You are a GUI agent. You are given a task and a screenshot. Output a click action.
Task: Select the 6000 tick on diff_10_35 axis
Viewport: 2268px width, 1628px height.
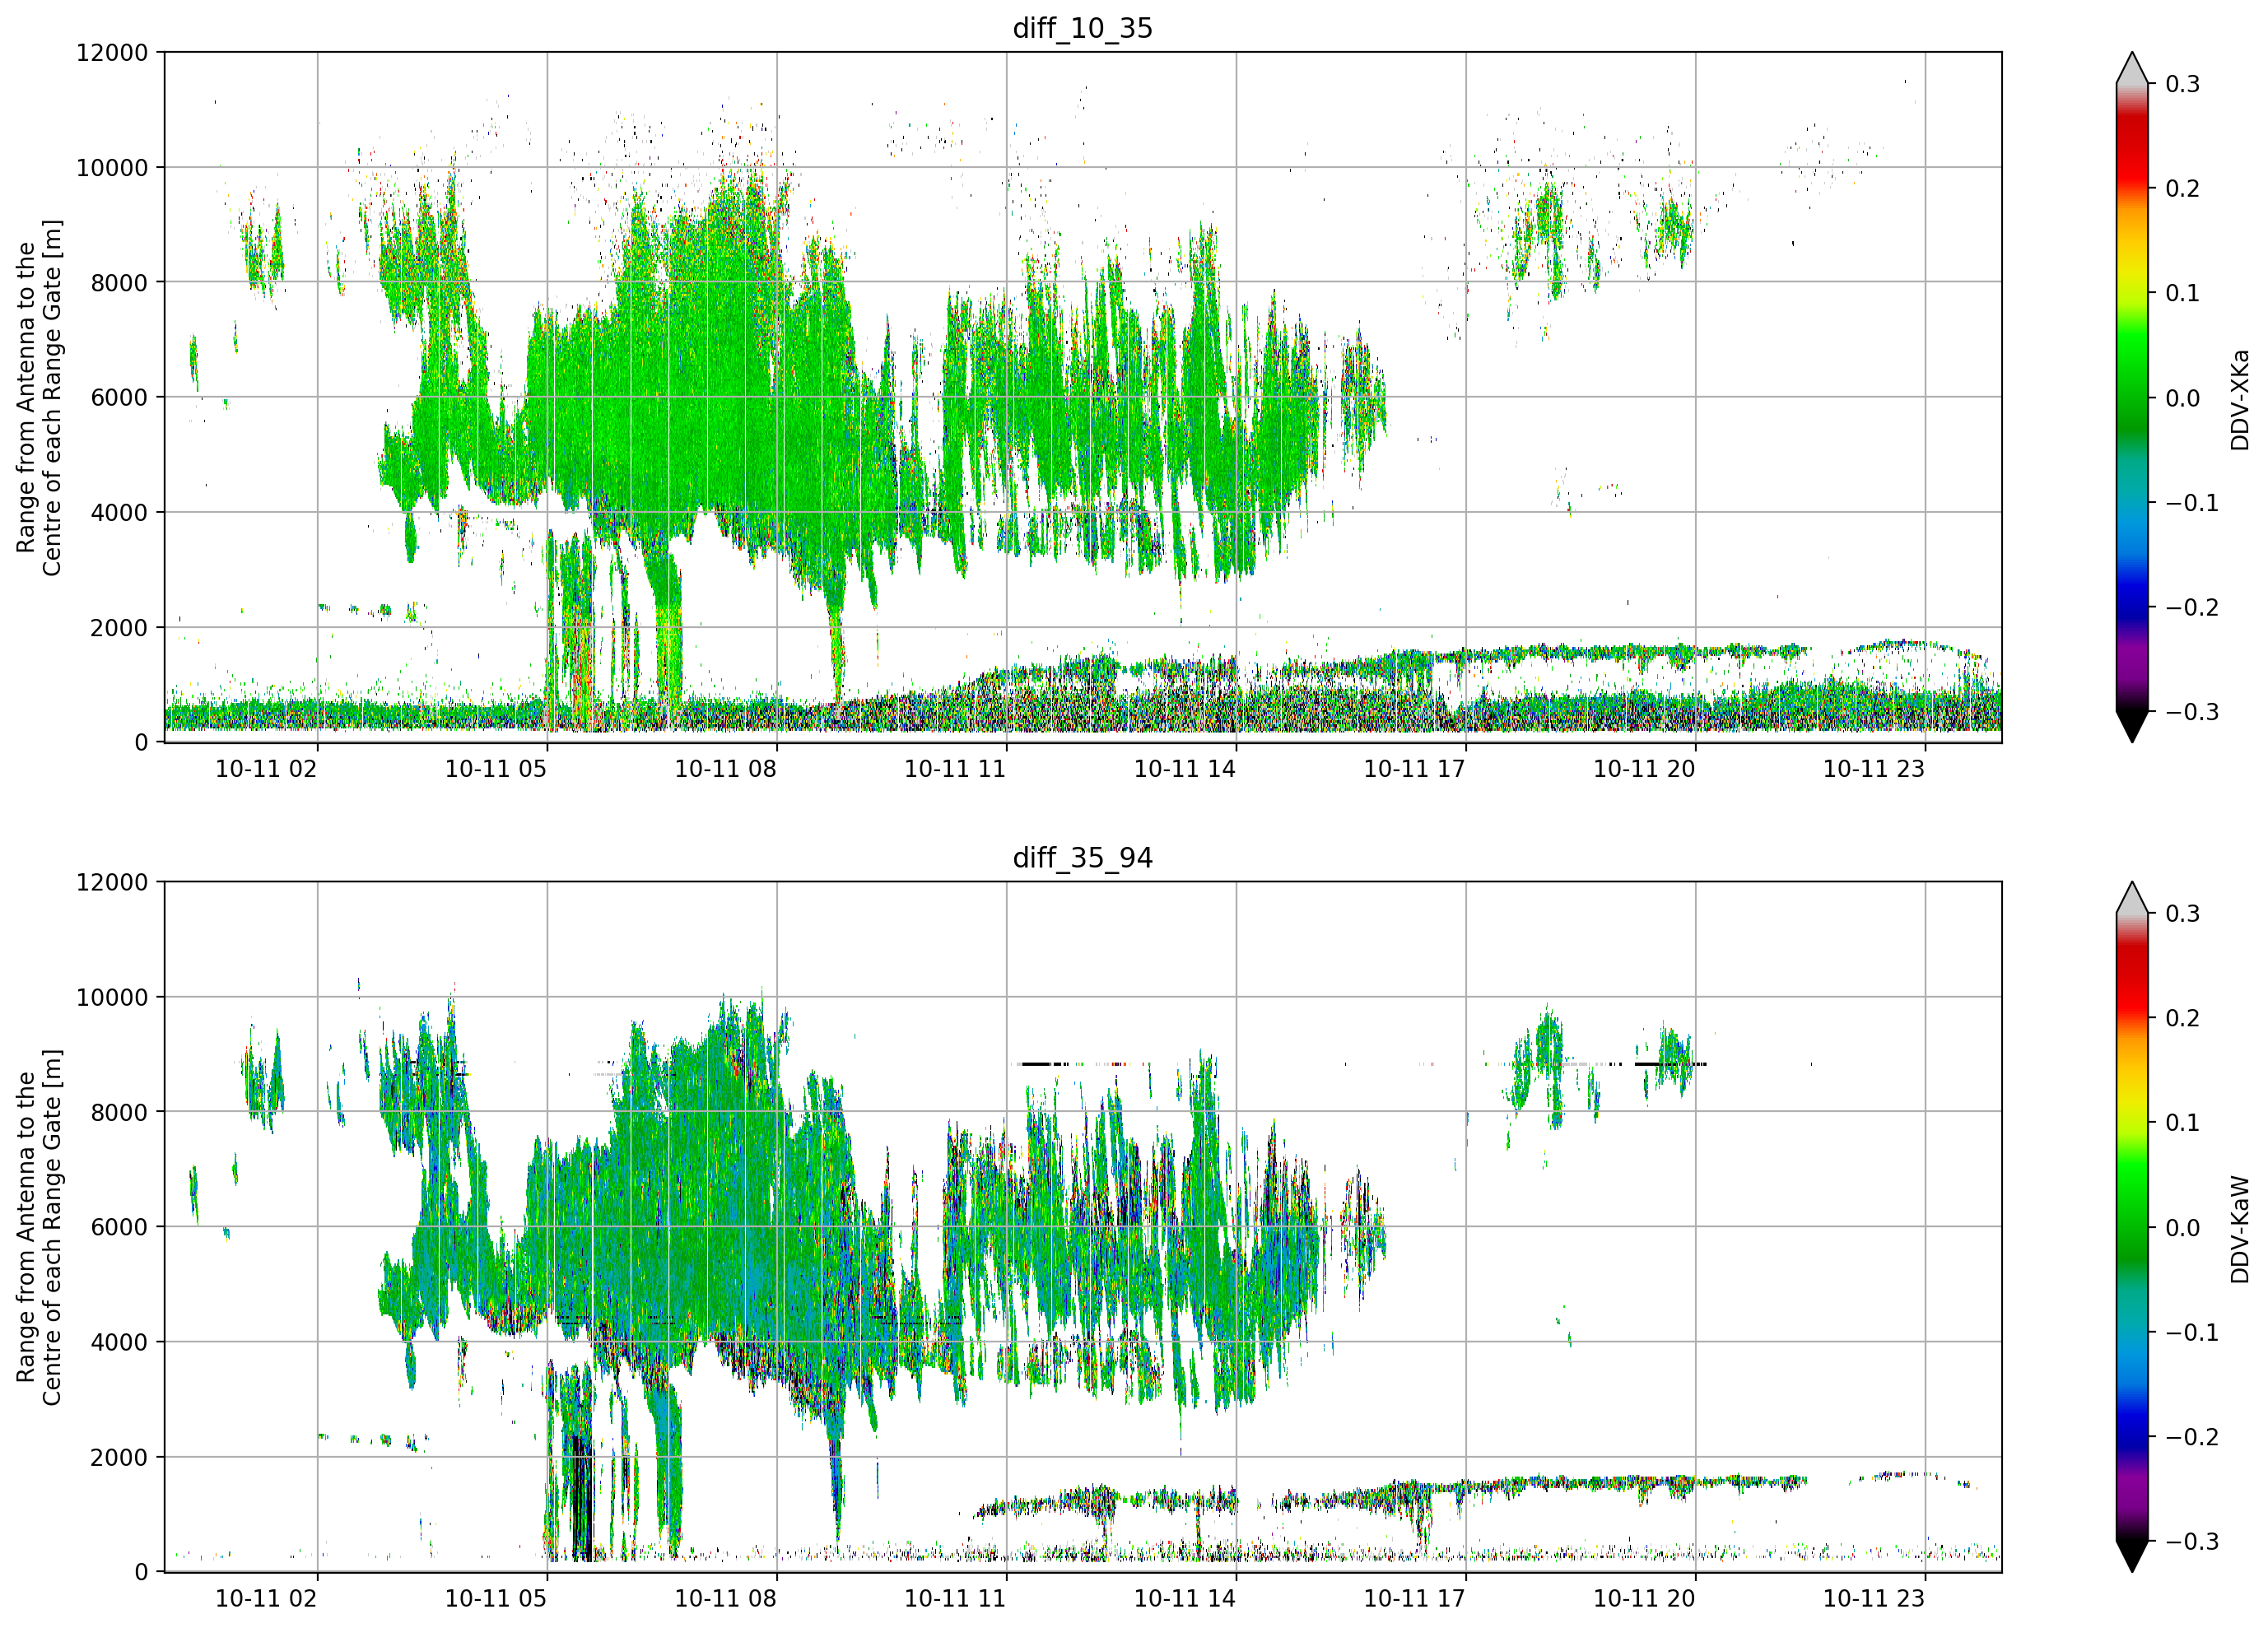119,398
